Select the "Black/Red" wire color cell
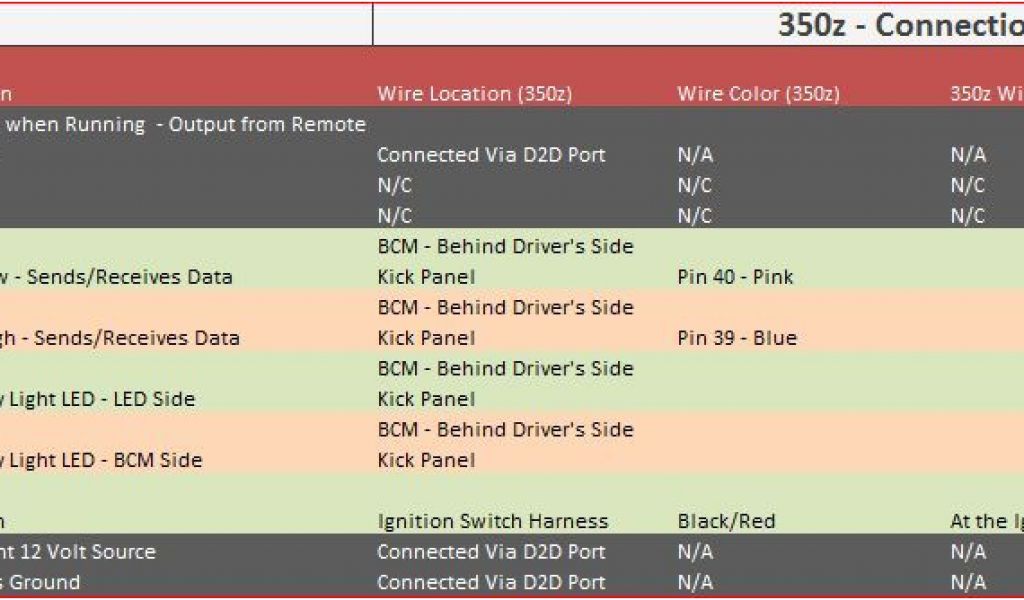The image size is (1024, 600). tap(726, 521)
